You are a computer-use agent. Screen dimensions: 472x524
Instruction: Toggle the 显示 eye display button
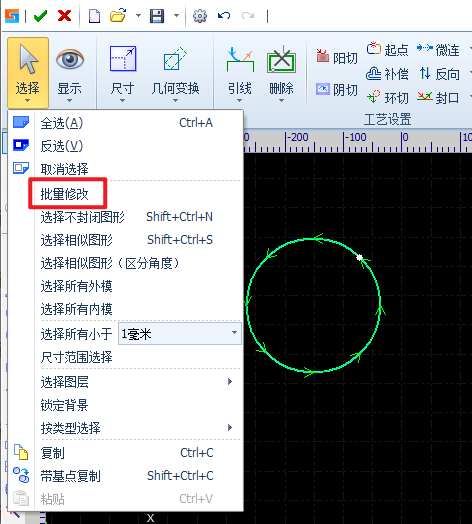click(70, 74)
